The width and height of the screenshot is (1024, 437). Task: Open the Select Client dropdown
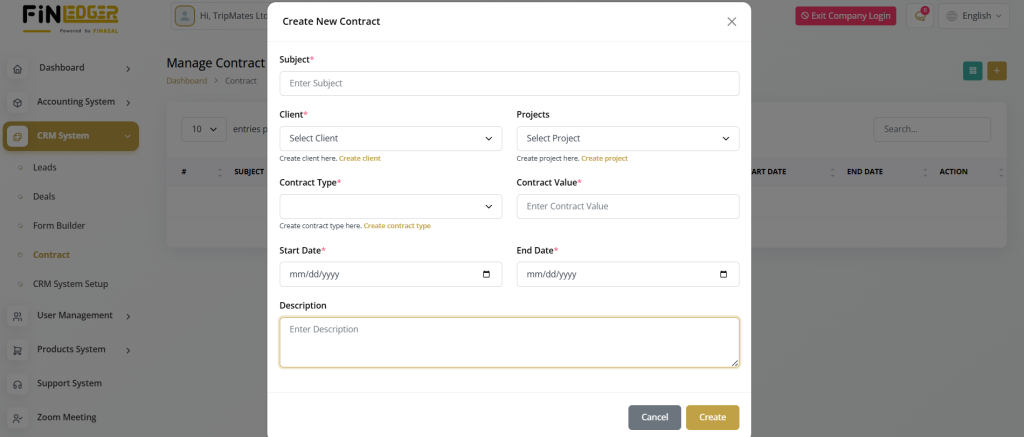[390, 139]
